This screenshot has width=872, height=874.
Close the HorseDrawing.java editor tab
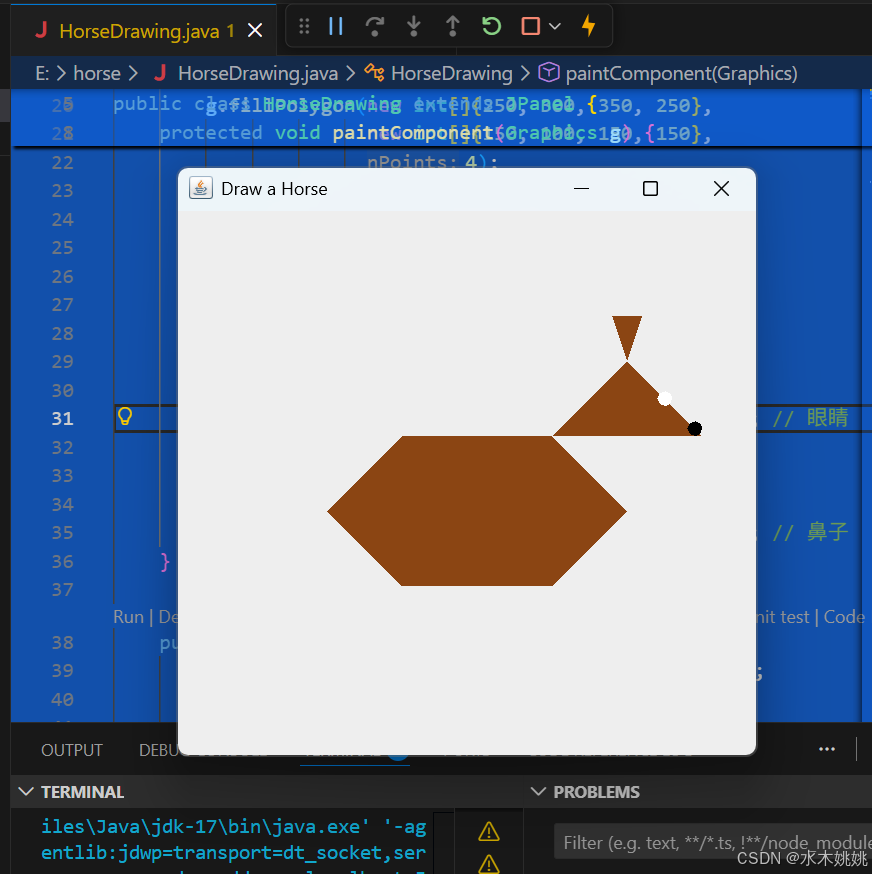[255, 30]
